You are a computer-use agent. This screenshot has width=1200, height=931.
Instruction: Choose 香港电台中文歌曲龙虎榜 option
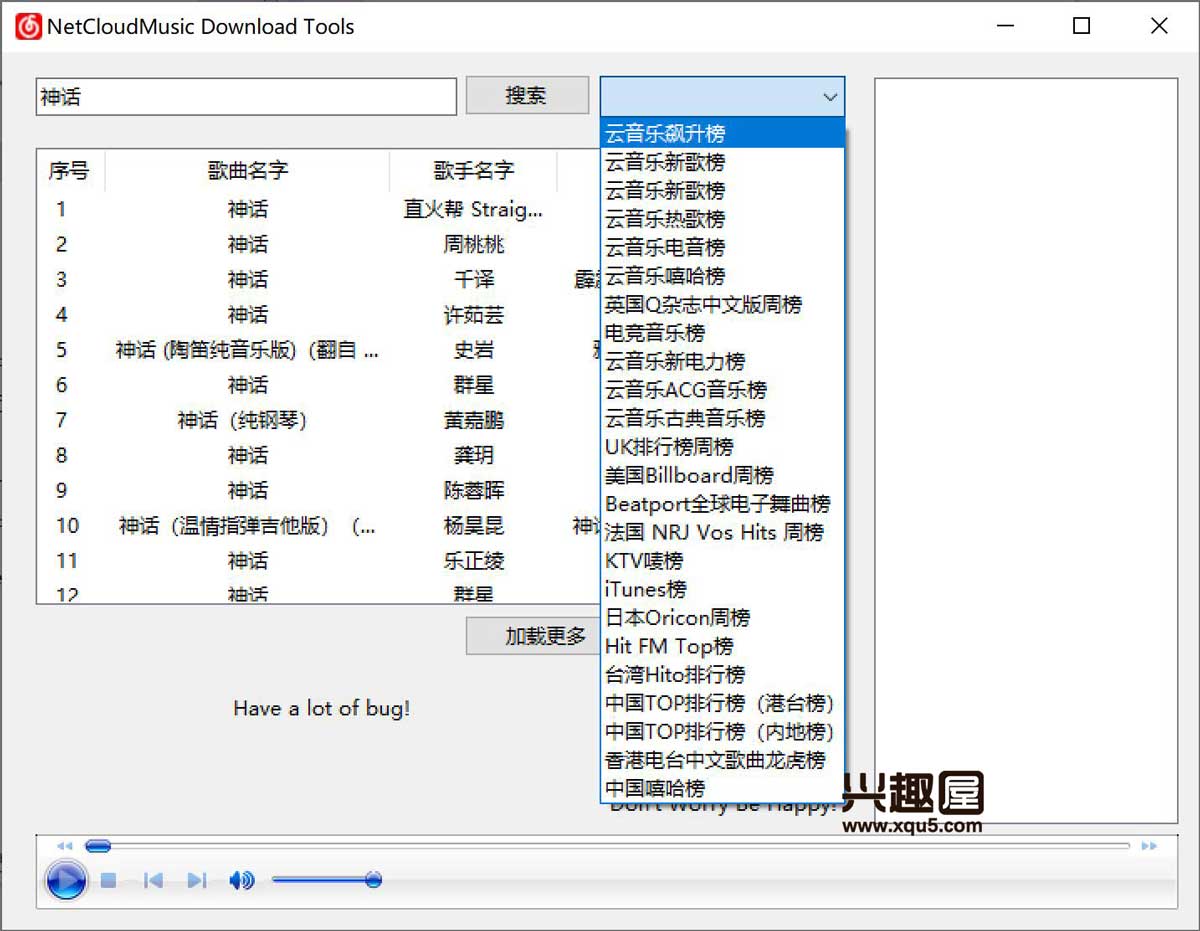click(723, 760)
